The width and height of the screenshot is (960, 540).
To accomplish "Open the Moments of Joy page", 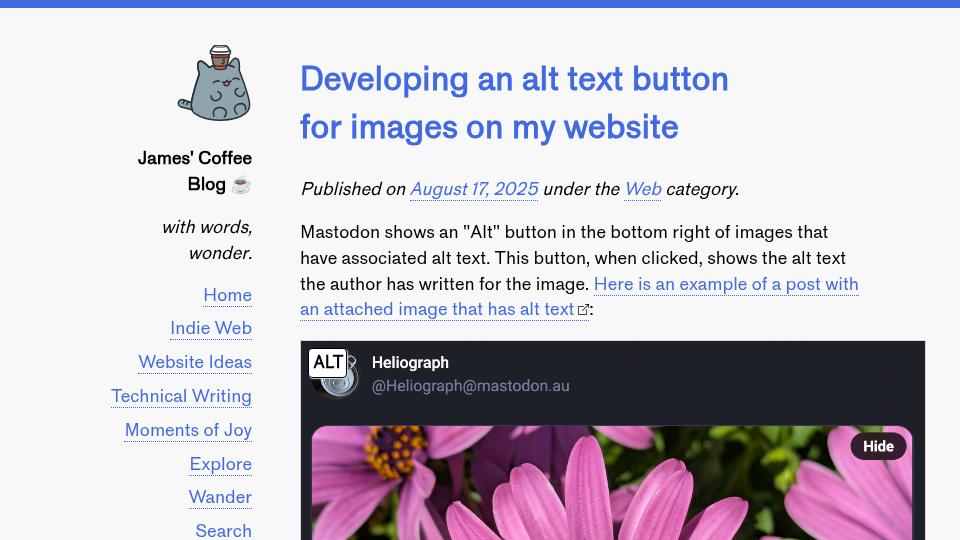I will 188,430.
